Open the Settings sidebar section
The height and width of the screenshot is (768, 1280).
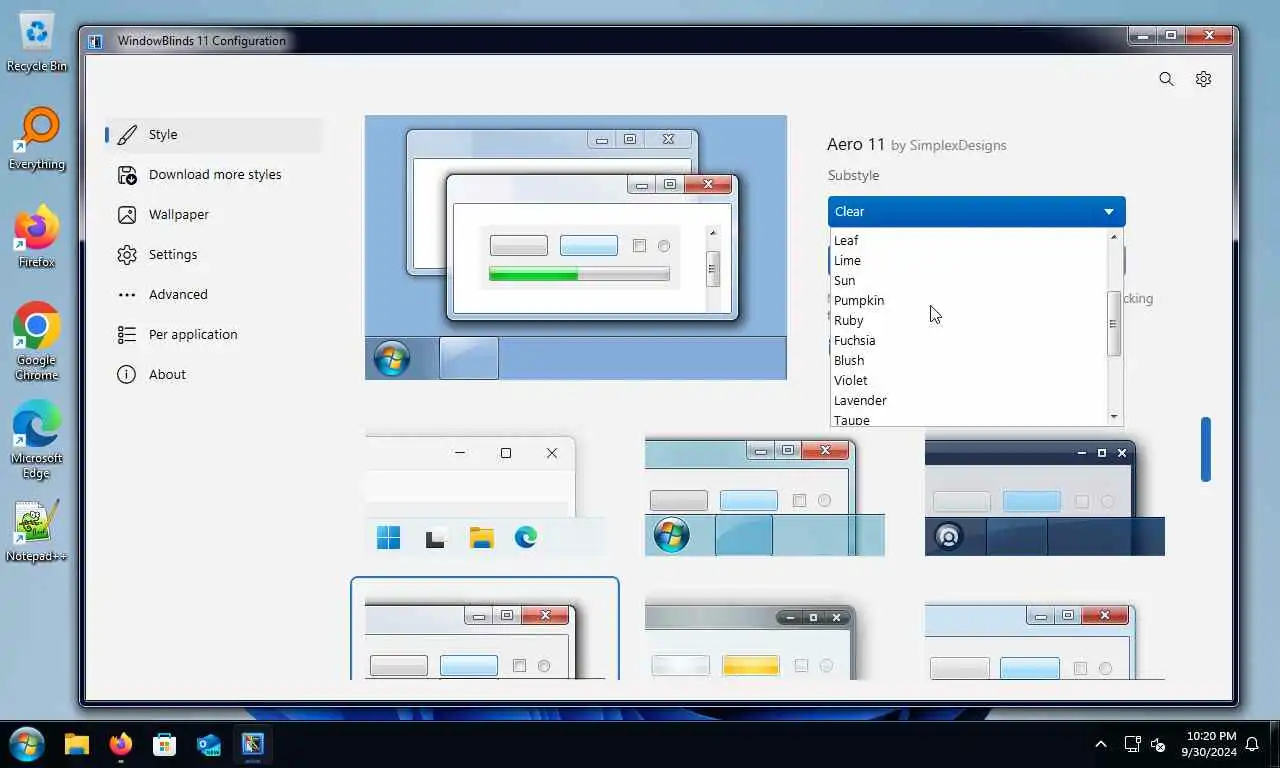click(x=214, y=255)
